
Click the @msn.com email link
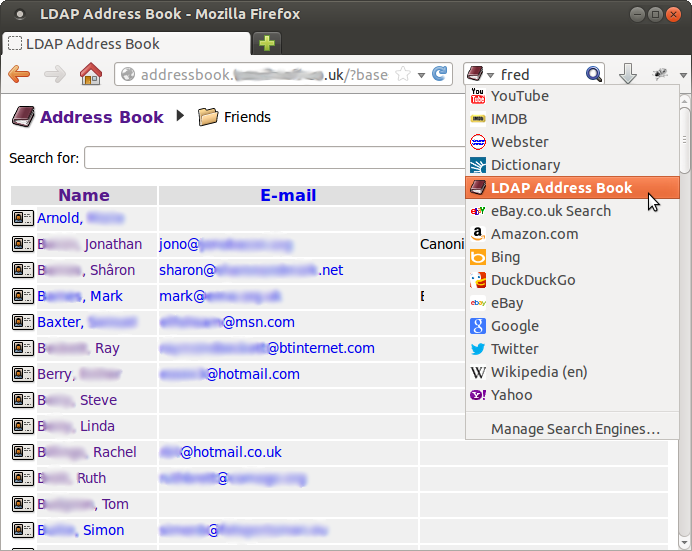[227, 322]
